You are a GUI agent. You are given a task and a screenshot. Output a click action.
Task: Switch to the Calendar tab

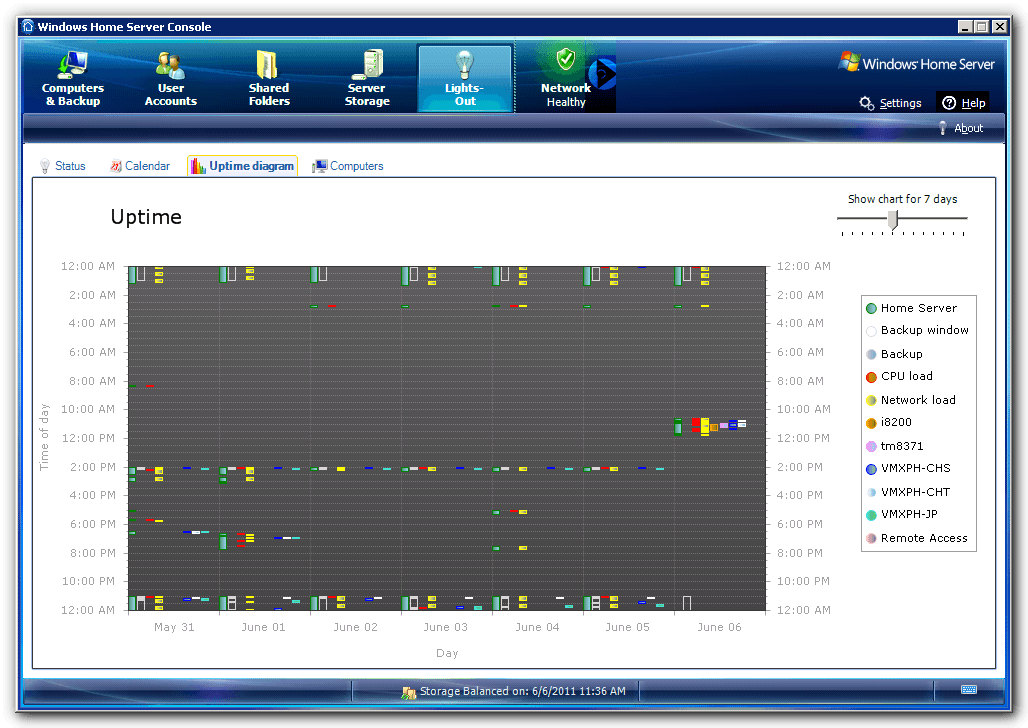click(x=140, y=166)
